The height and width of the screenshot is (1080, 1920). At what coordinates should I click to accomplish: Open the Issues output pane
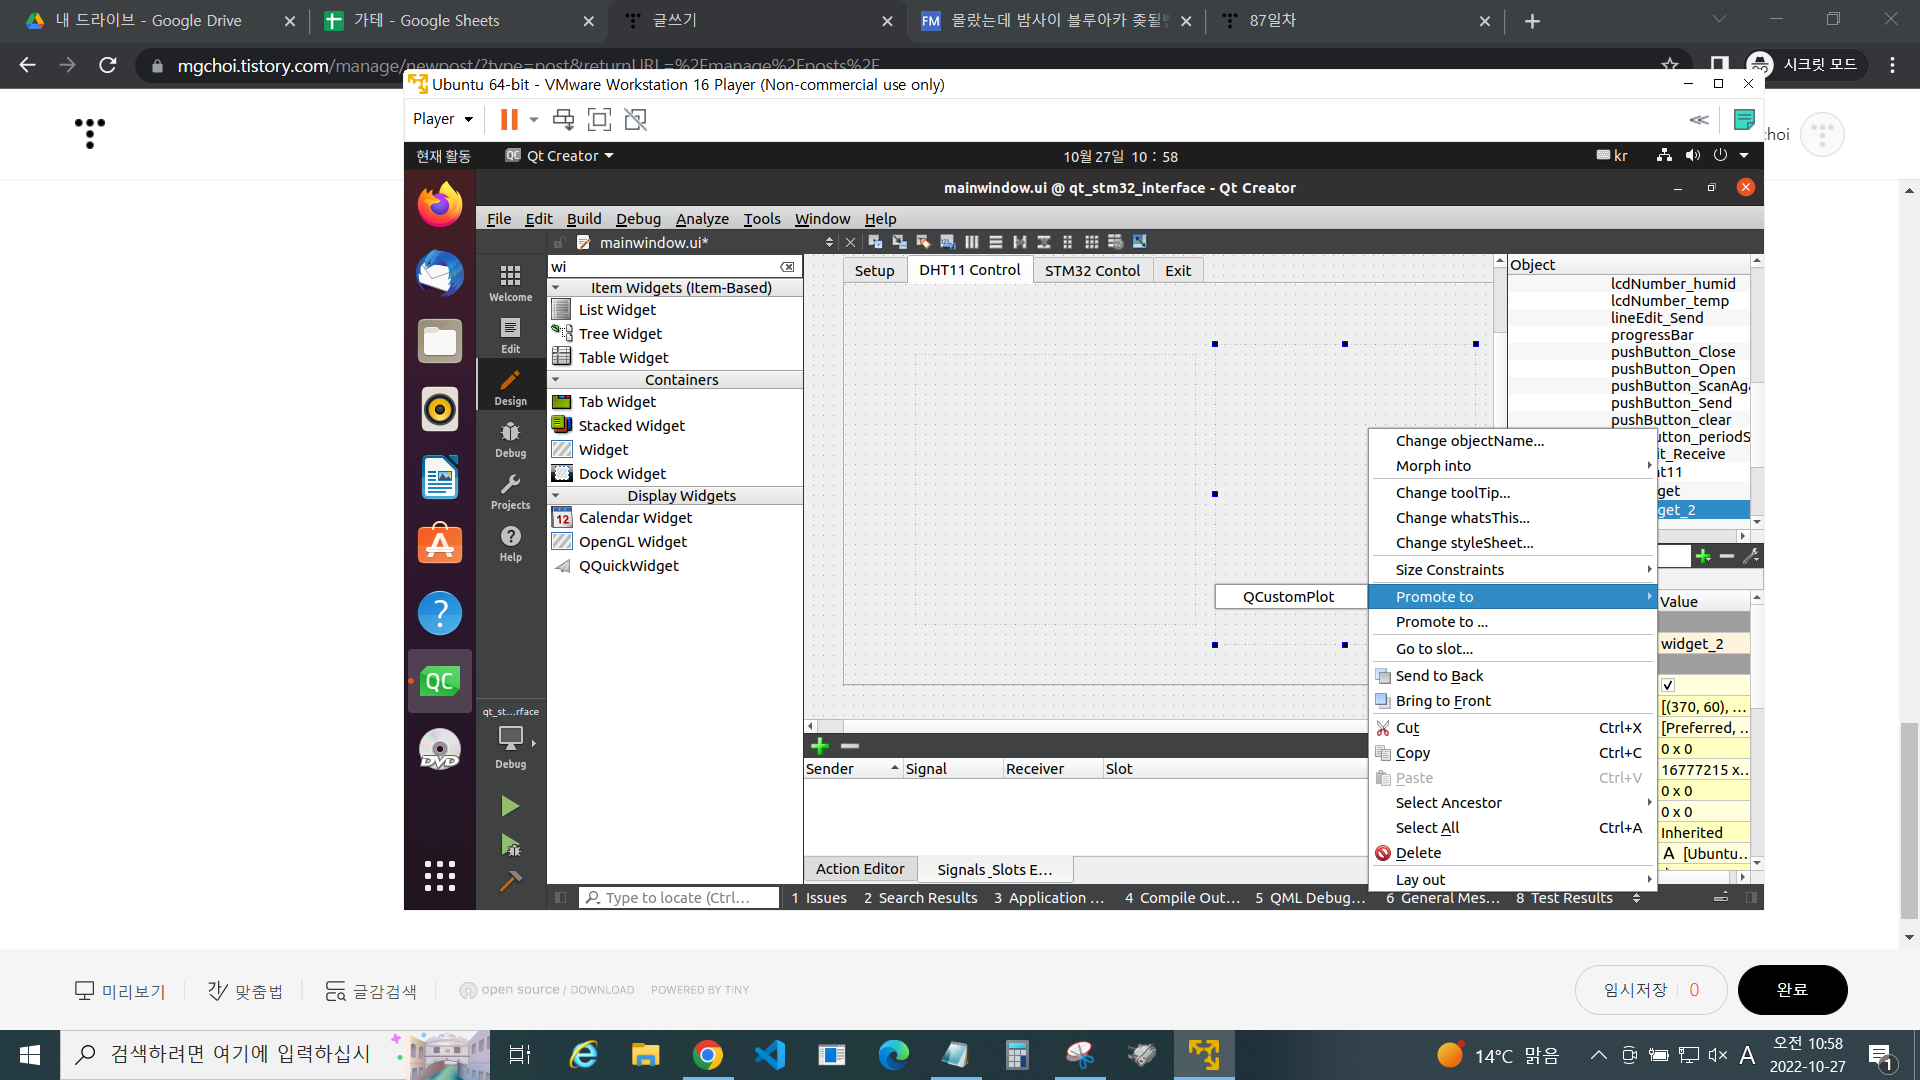coord(819,898)
